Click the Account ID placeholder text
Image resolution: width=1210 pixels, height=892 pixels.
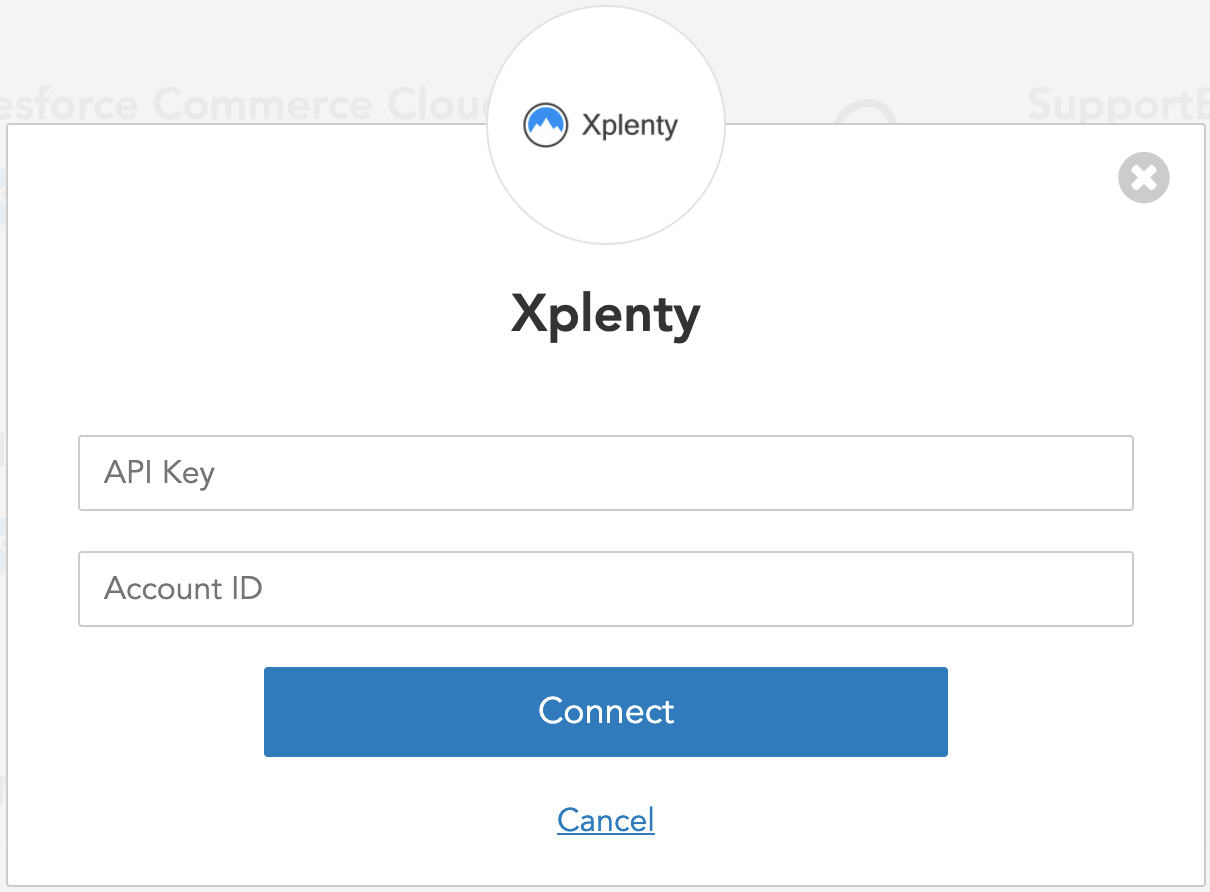[x=183, y=589]
